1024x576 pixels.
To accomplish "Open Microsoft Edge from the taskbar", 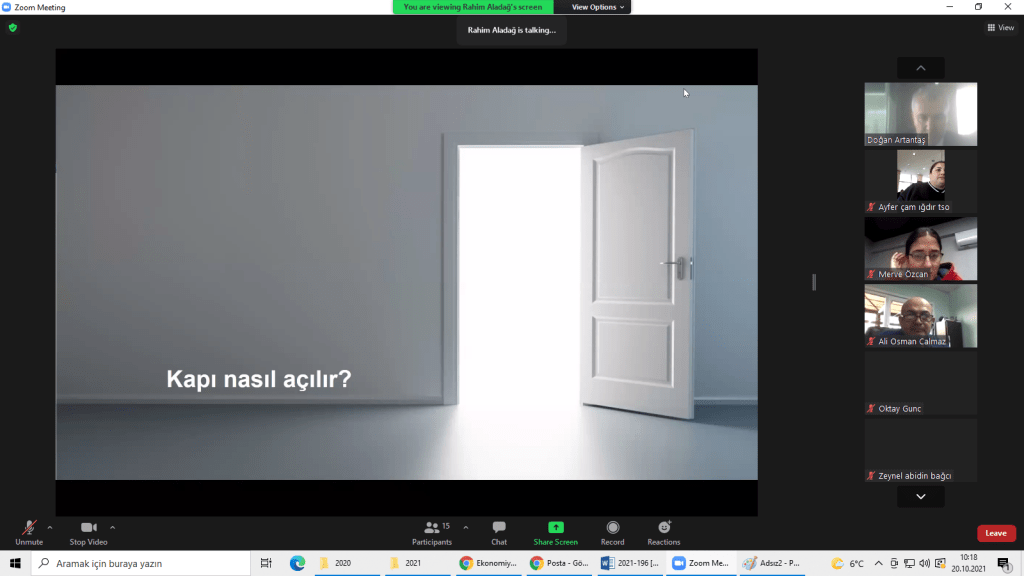I will (x=297, y=563).
